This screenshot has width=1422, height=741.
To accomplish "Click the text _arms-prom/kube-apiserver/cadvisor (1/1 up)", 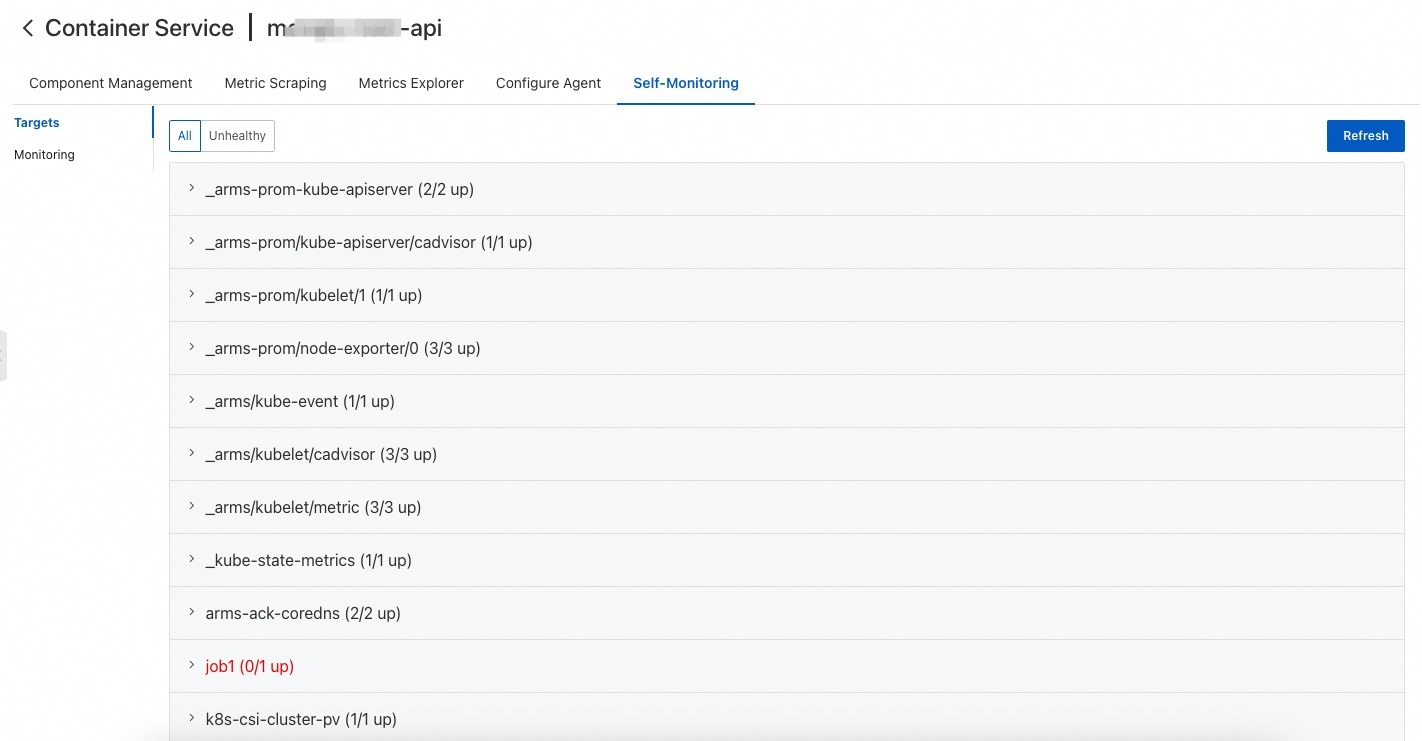I will [x=368, y=242].
